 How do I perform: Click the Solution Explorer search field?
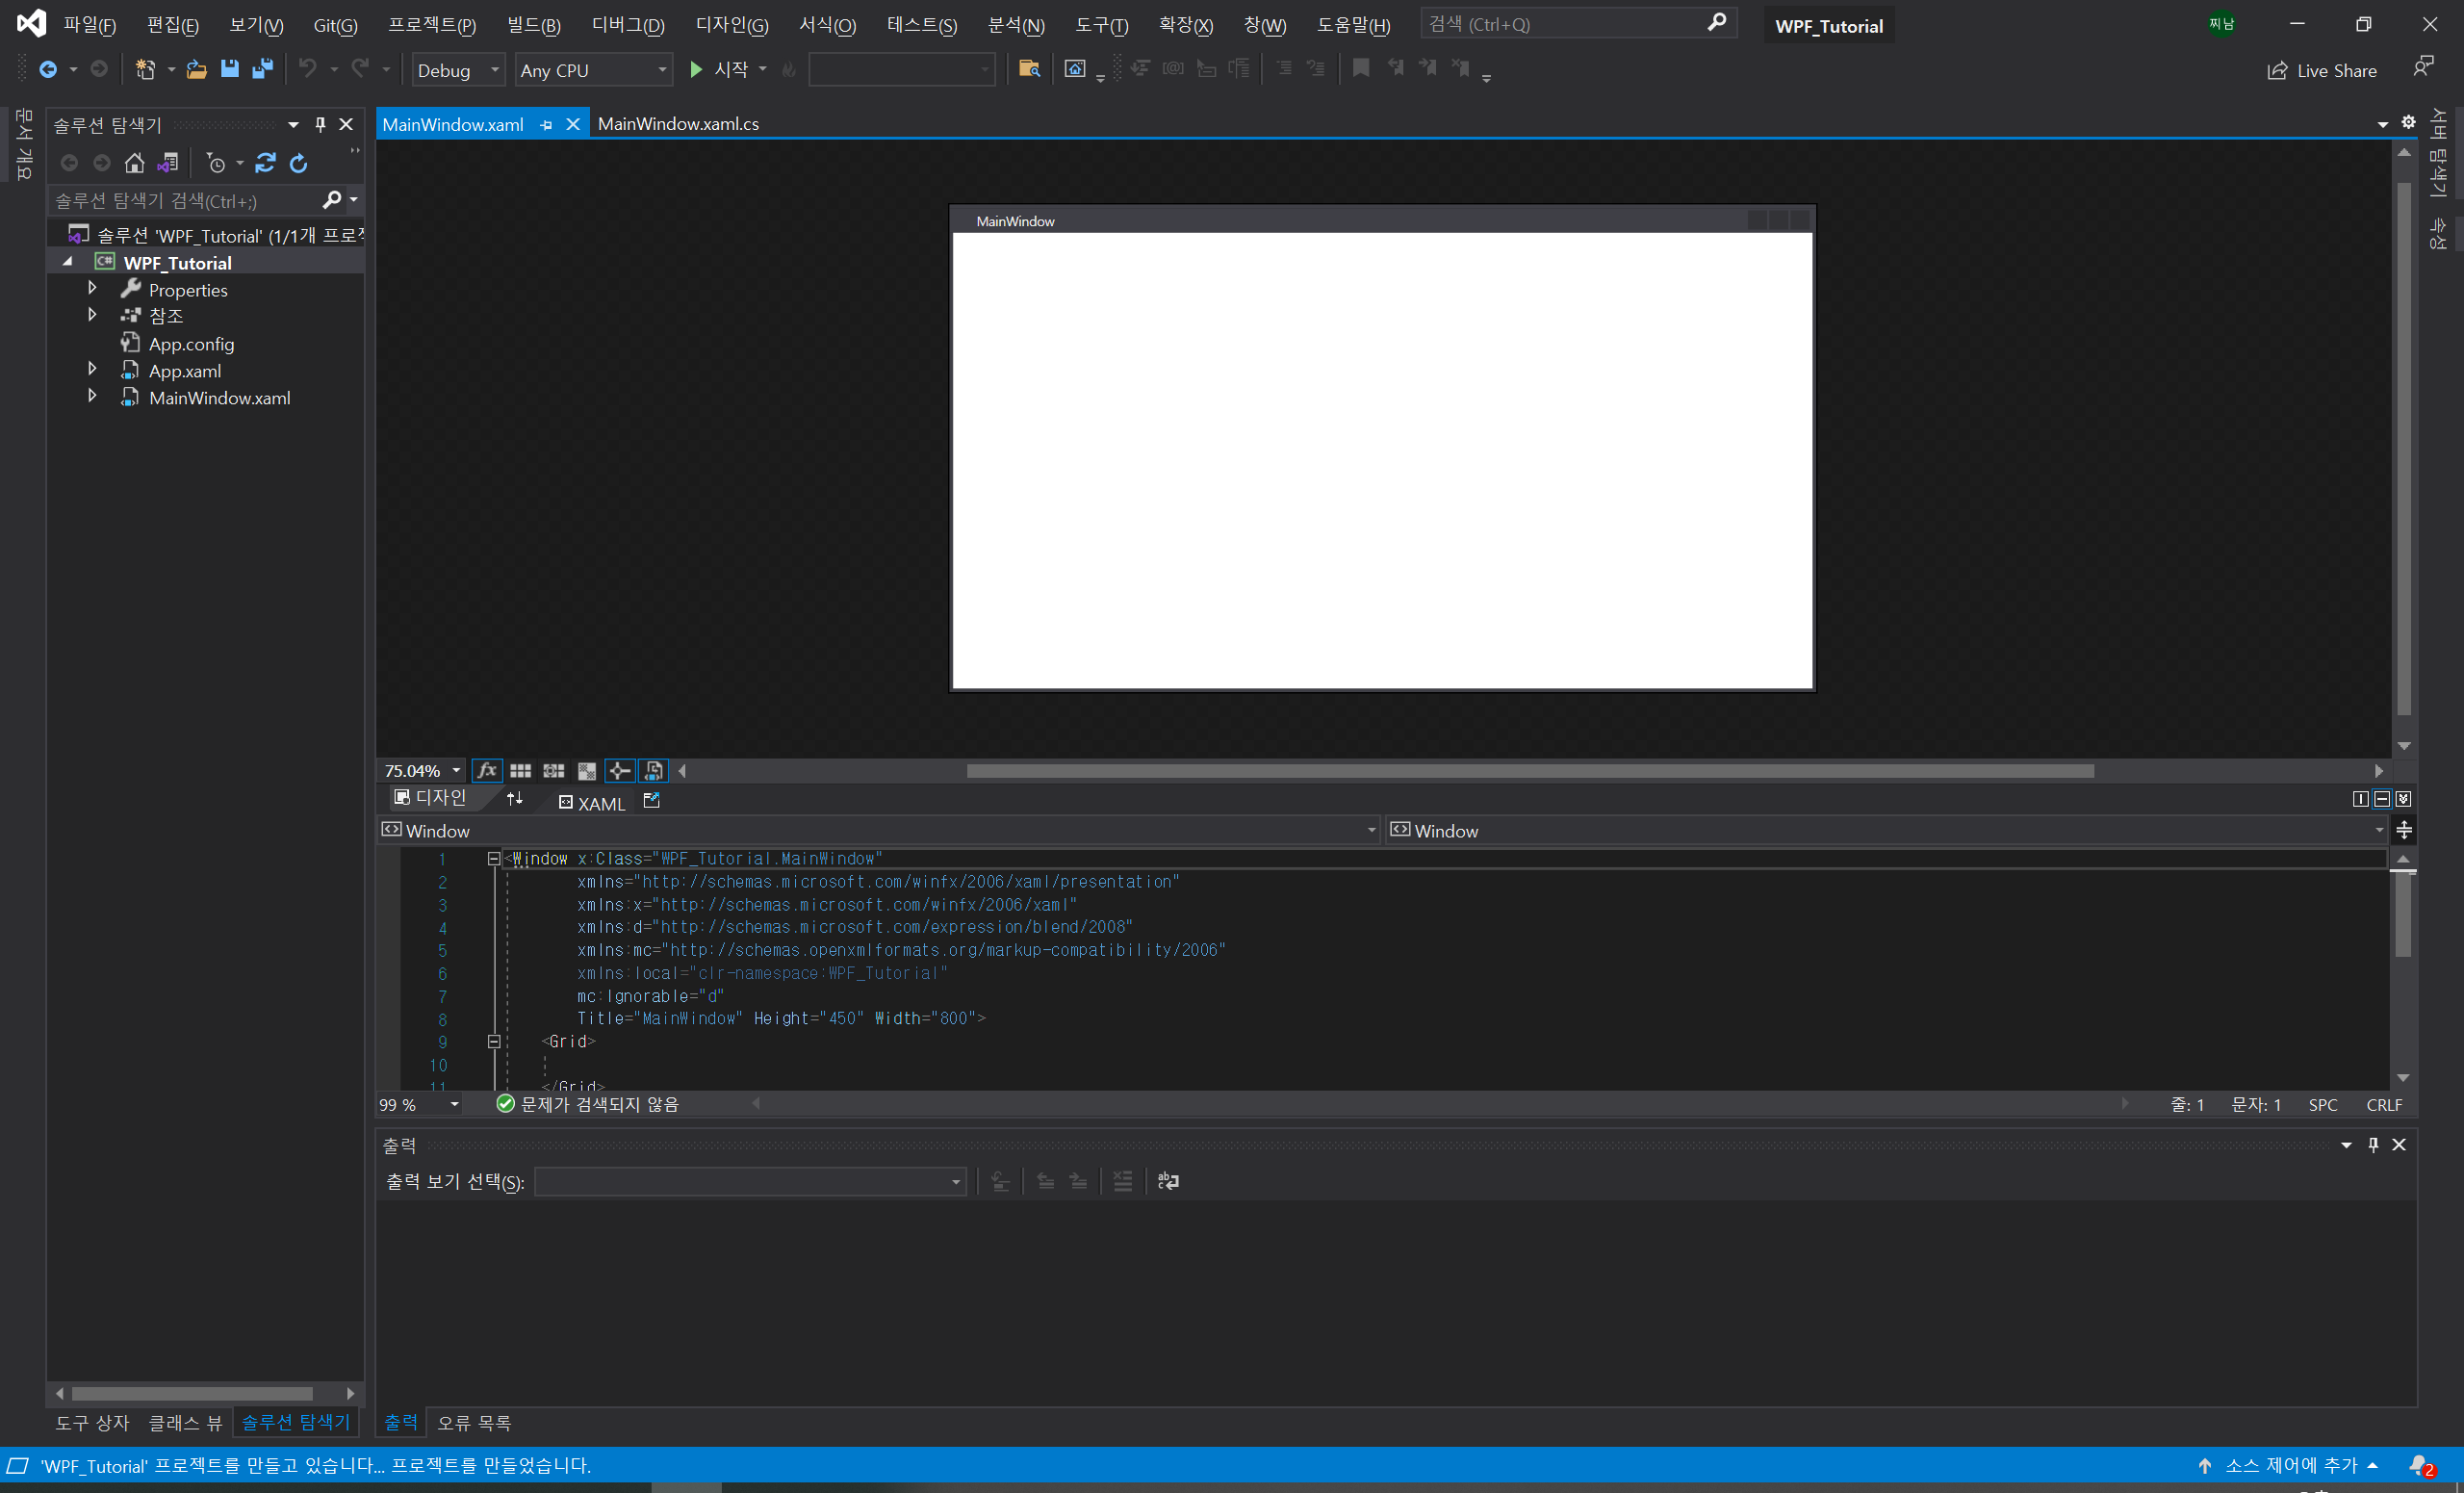[x=185, y=201]
